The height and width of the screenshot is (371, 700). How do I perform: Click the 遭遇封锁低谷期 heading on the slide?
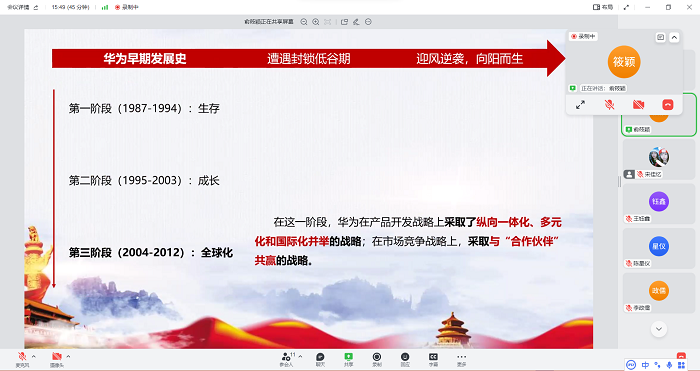[x=308, y=58]
